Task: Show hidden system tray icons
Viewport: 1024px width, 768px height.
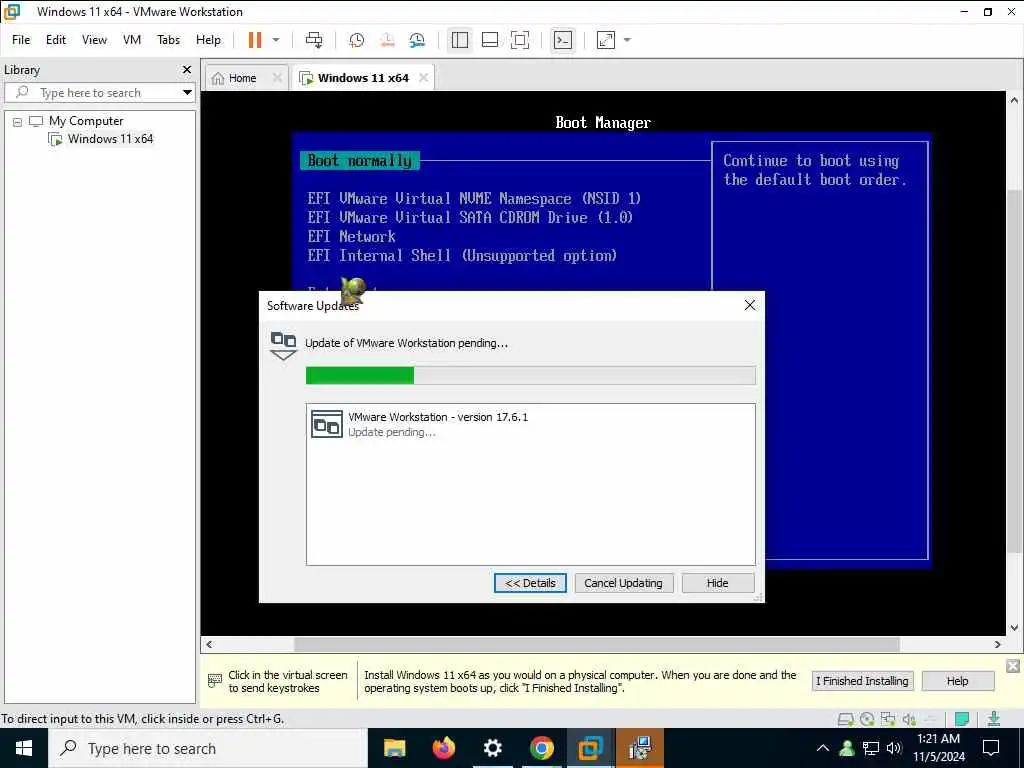Action: (823, 748)
